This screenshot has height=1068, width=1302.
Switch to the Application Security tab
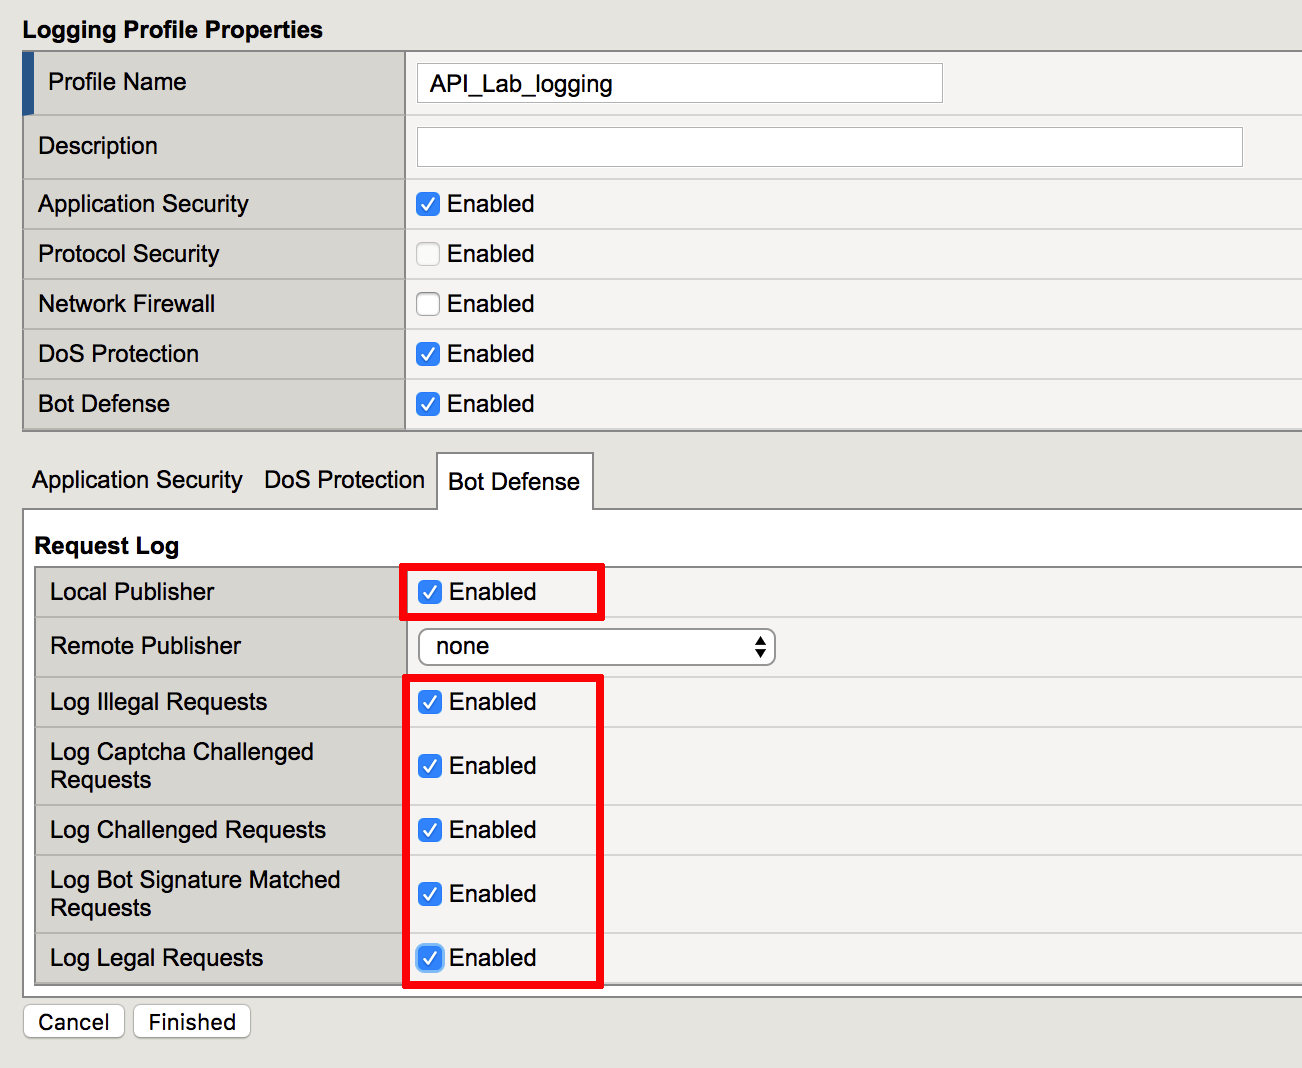(138, 480)
